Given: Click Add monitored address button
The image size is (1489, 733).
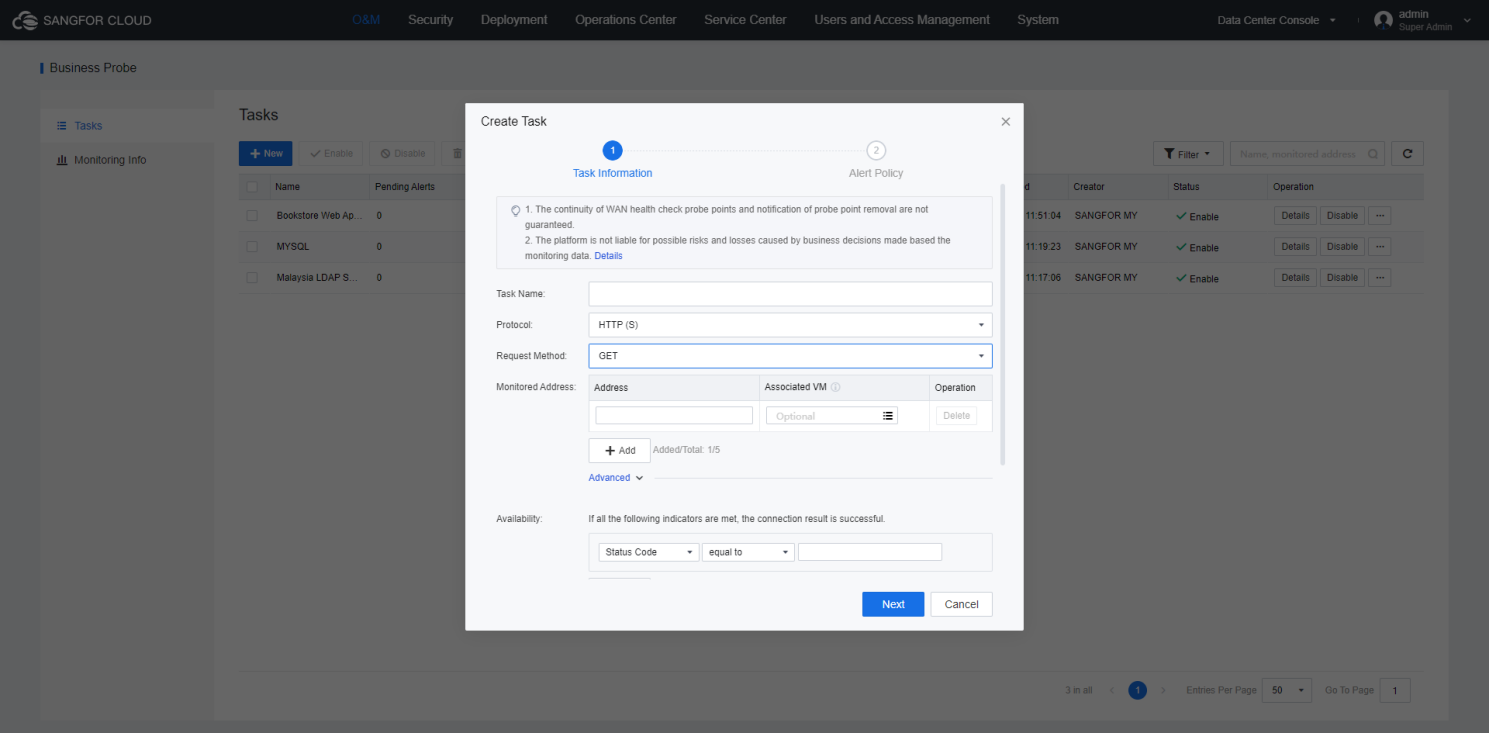Looking at the screenshot, I should point(619,450).
